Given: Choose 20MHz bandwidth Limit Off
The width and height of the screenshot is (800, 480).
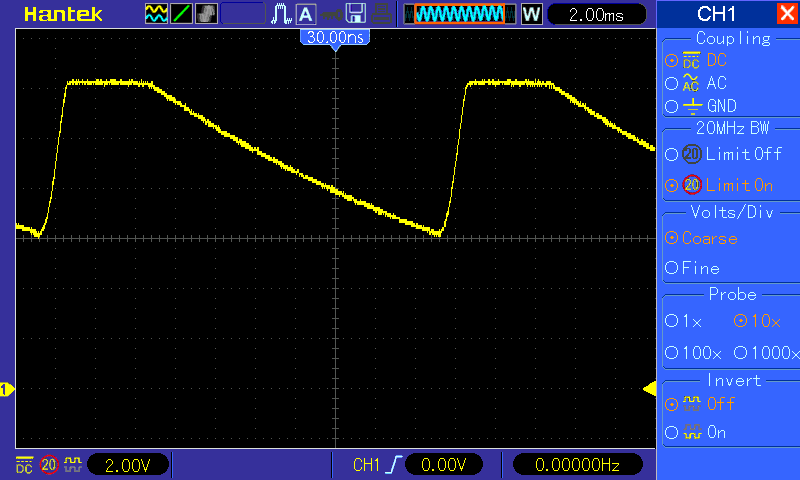Looking at the screenshot, I should coord(723,154).
